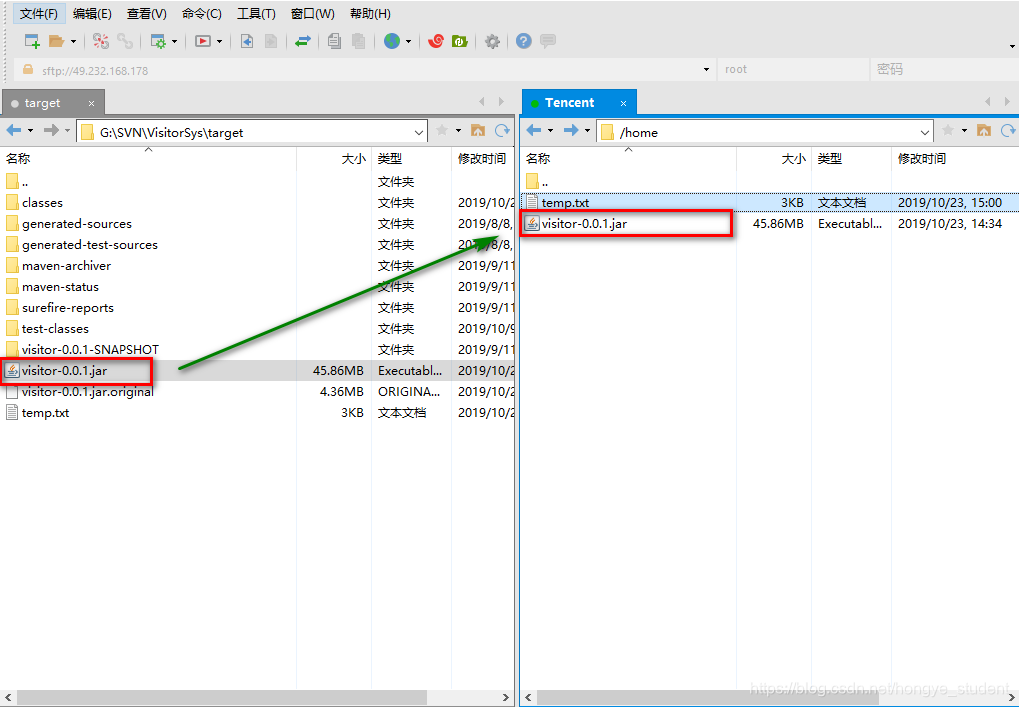Click the red play New Terminal icon

(203, 42)
